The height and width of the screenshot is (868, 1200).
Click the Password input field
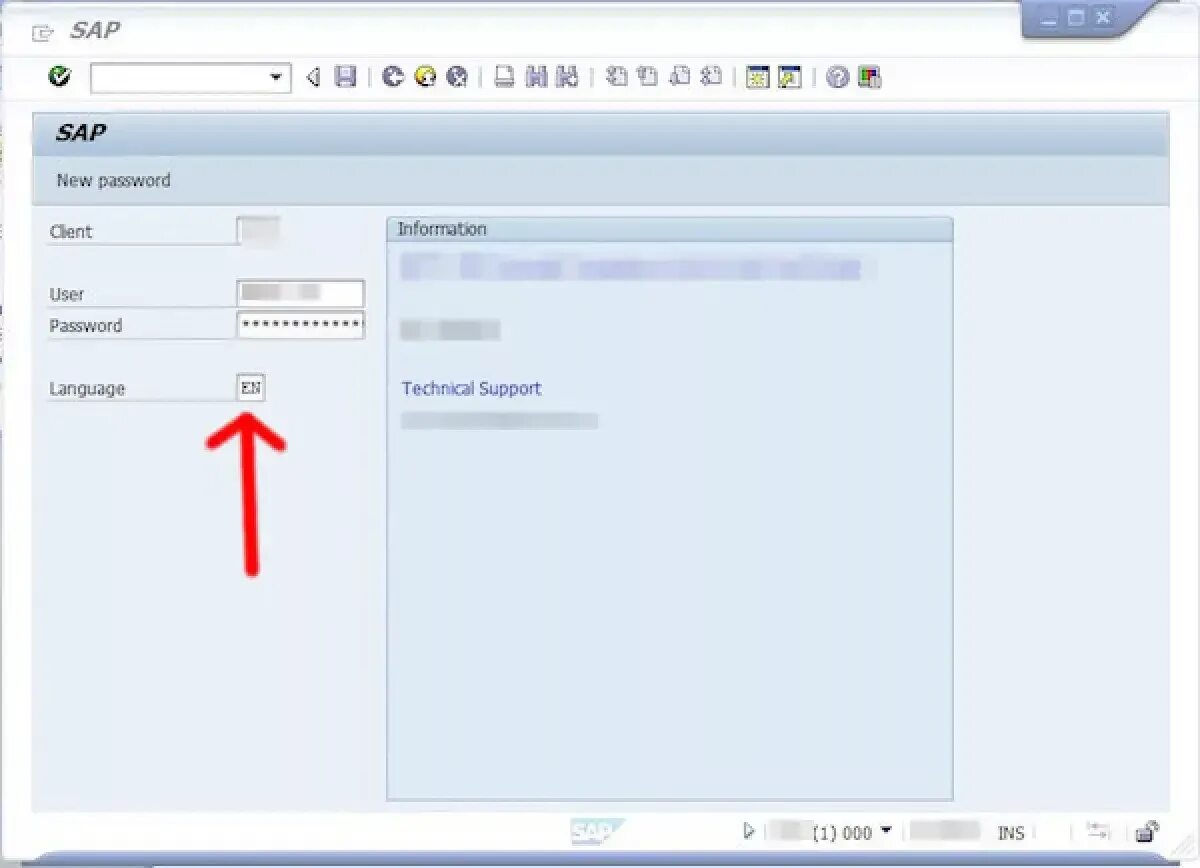pos(301,325)
